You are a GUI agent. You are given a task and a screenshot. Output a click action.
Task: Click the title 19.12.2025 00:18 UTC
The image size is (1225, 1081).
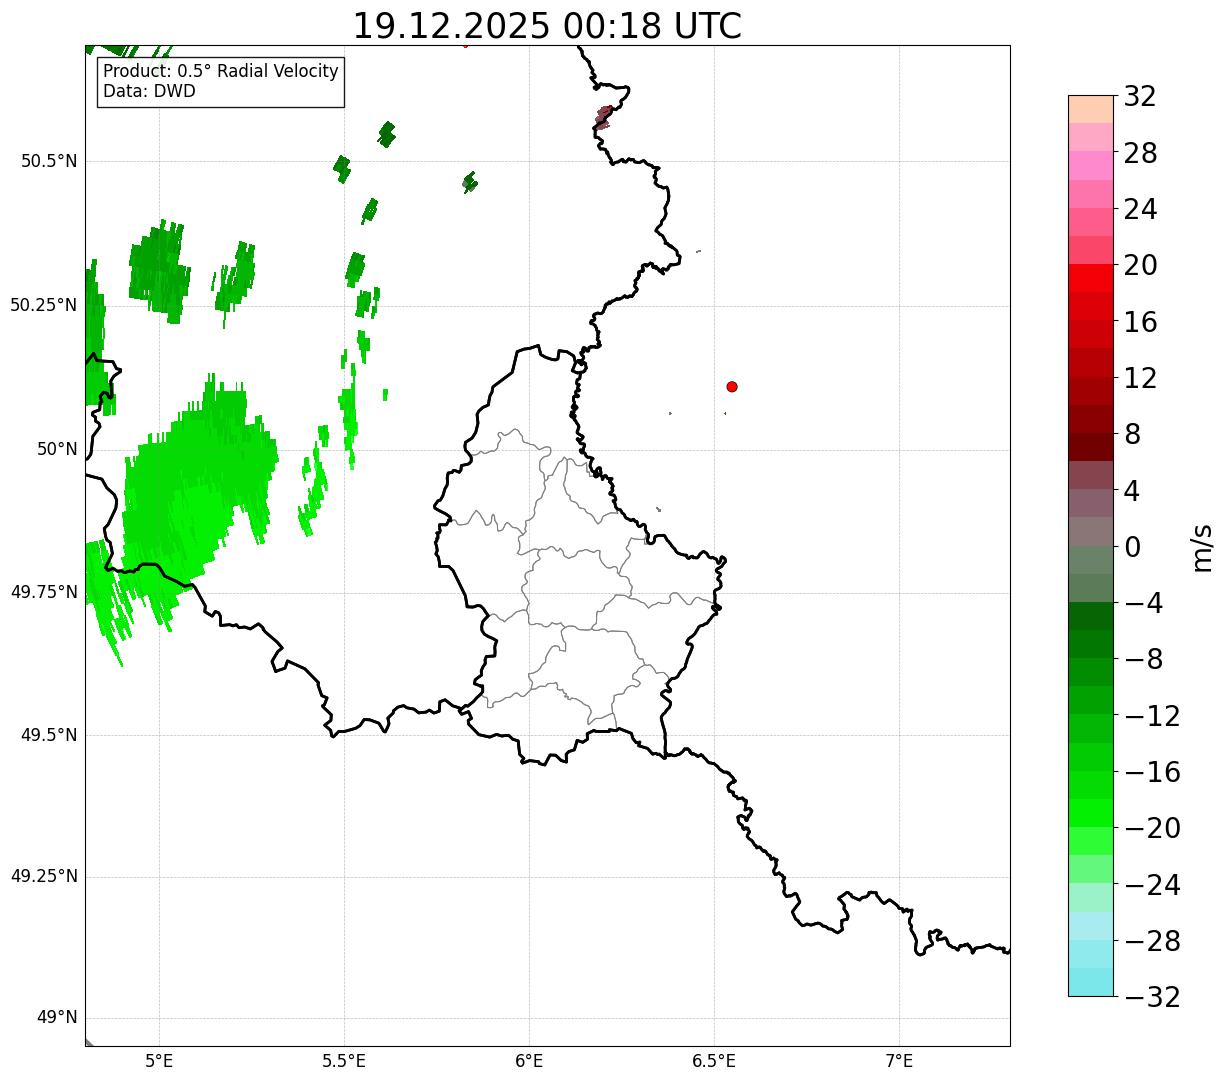(547, 26)
